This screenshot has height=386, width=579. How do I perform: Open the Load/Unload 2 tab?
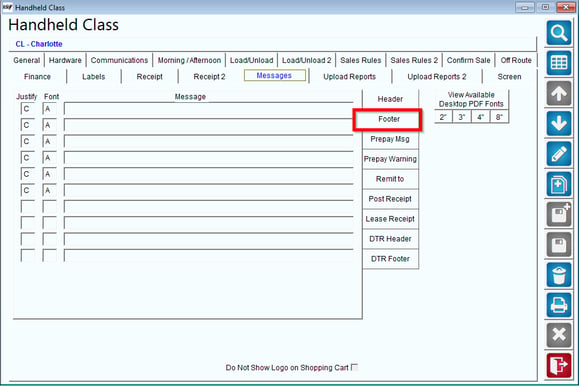pos(306,60)
